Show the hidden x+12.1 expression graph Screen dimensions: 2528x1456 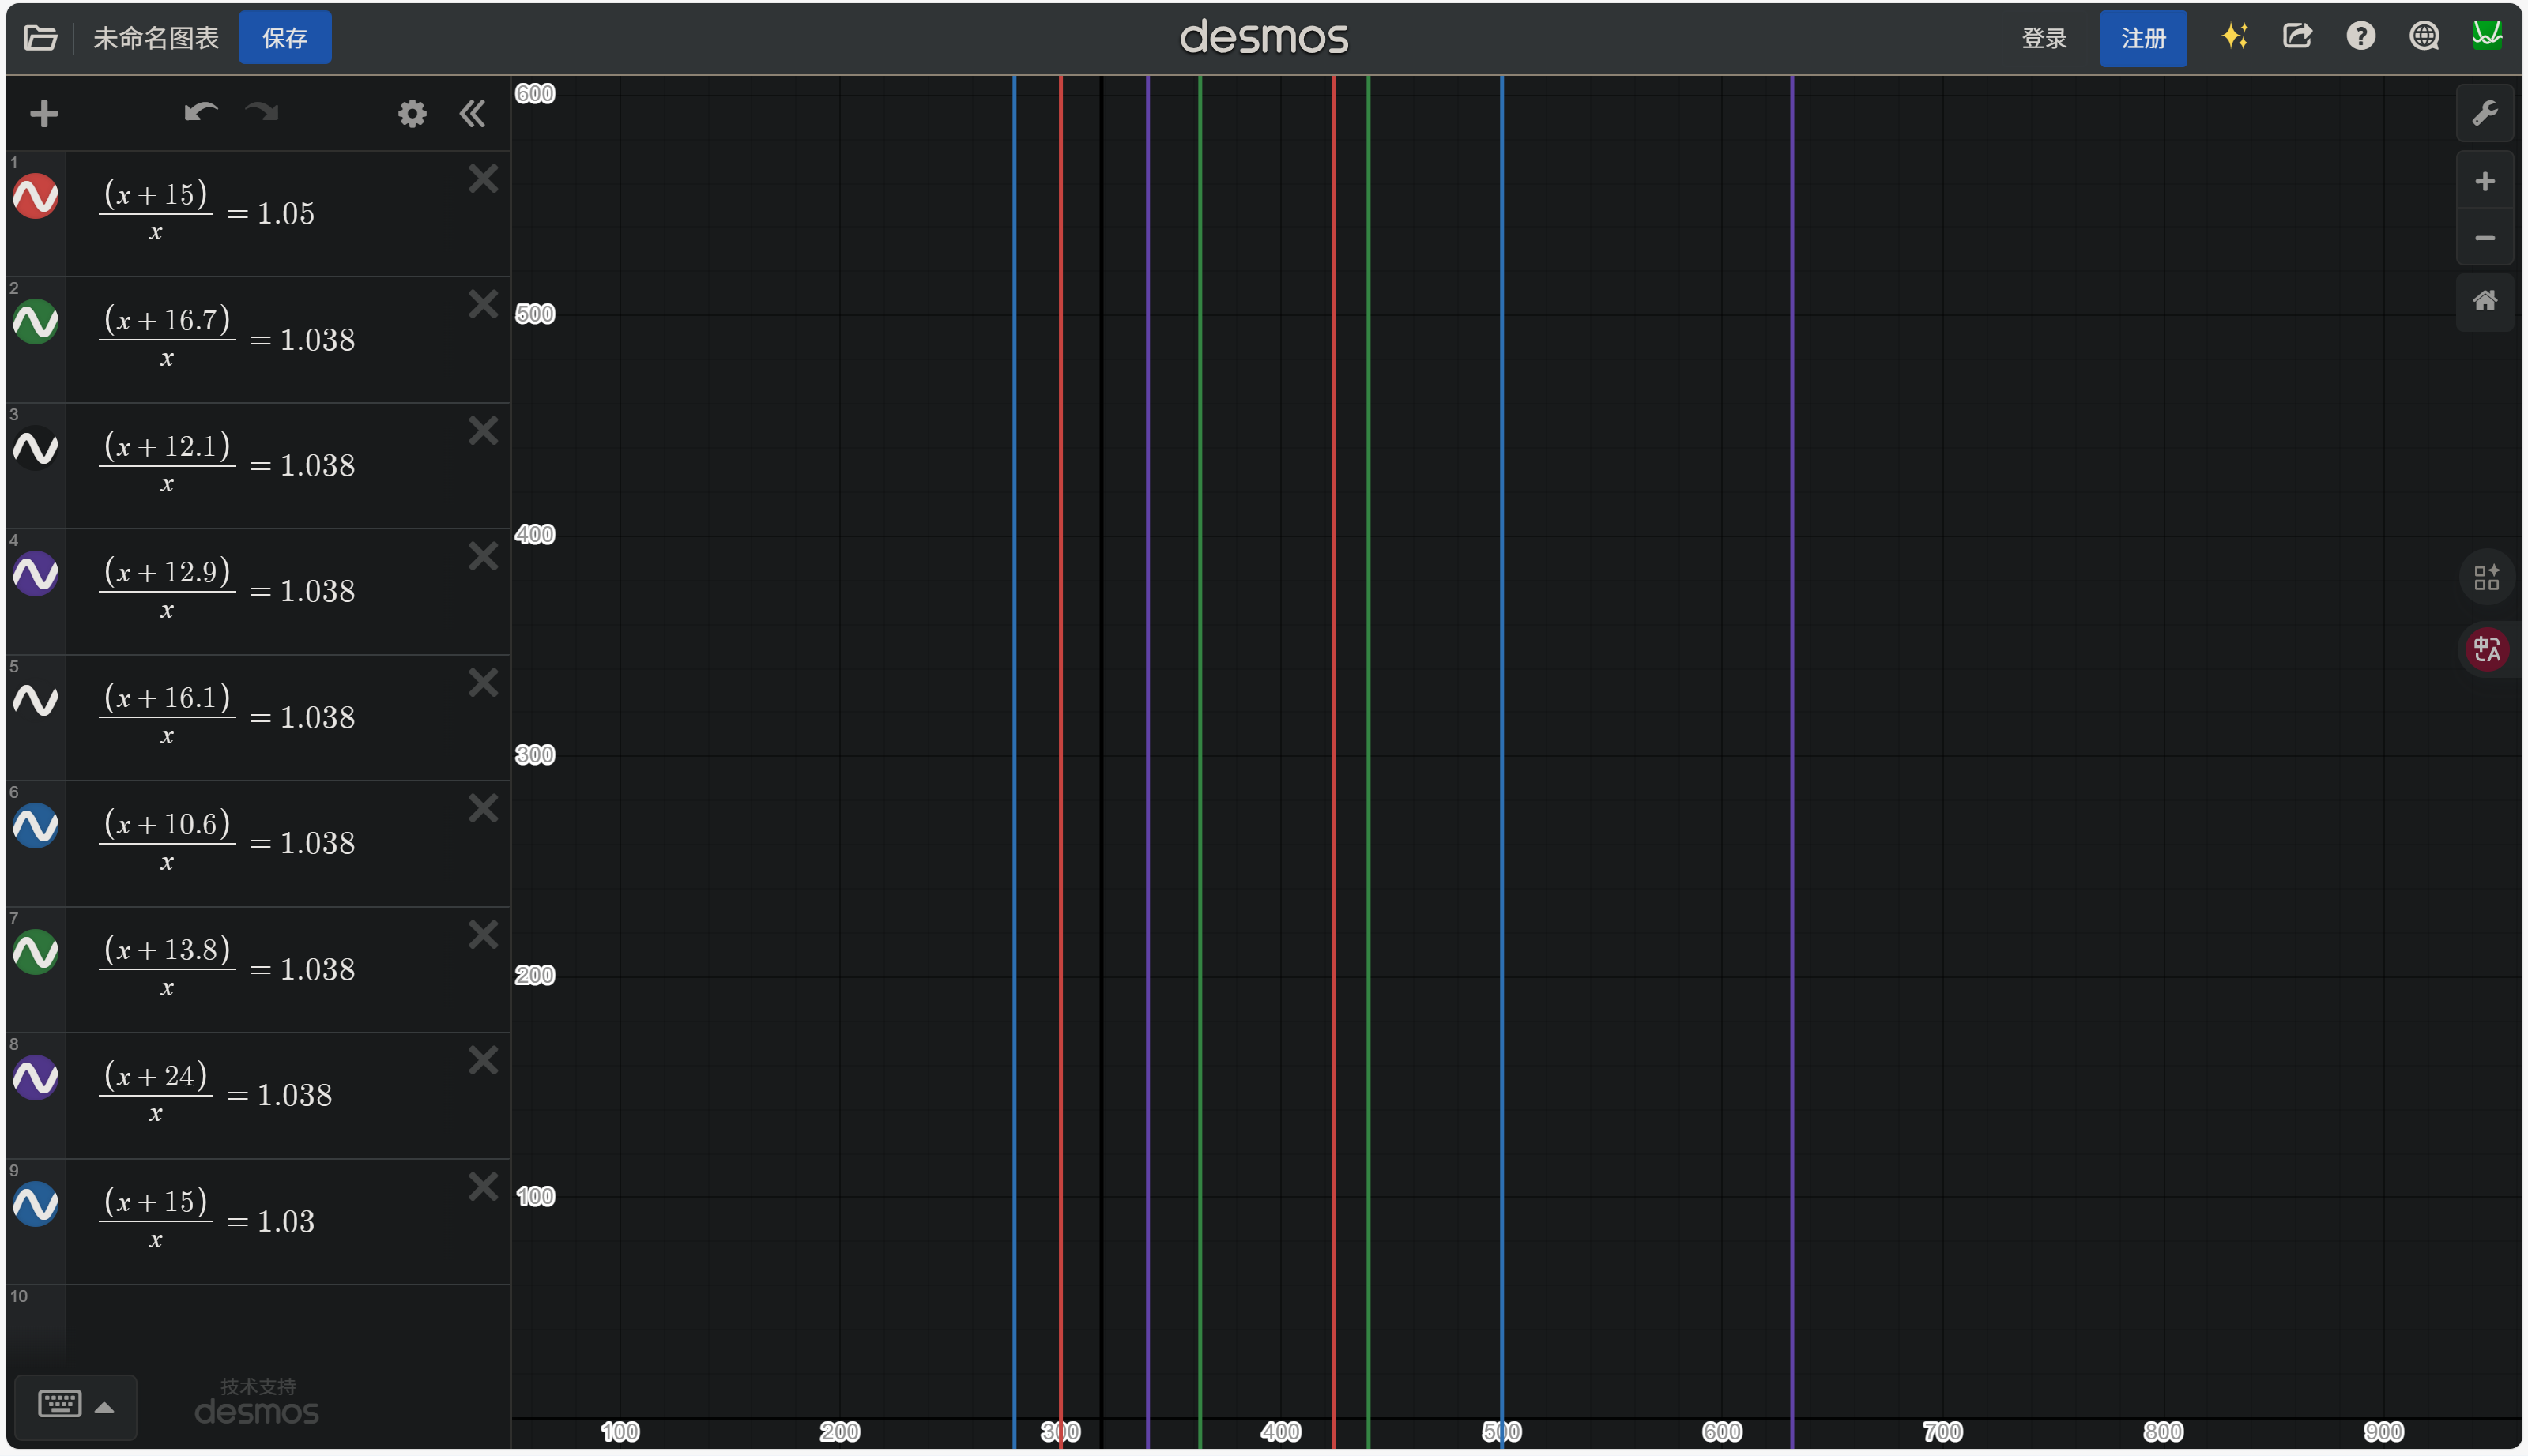click(x=35, y=448)
